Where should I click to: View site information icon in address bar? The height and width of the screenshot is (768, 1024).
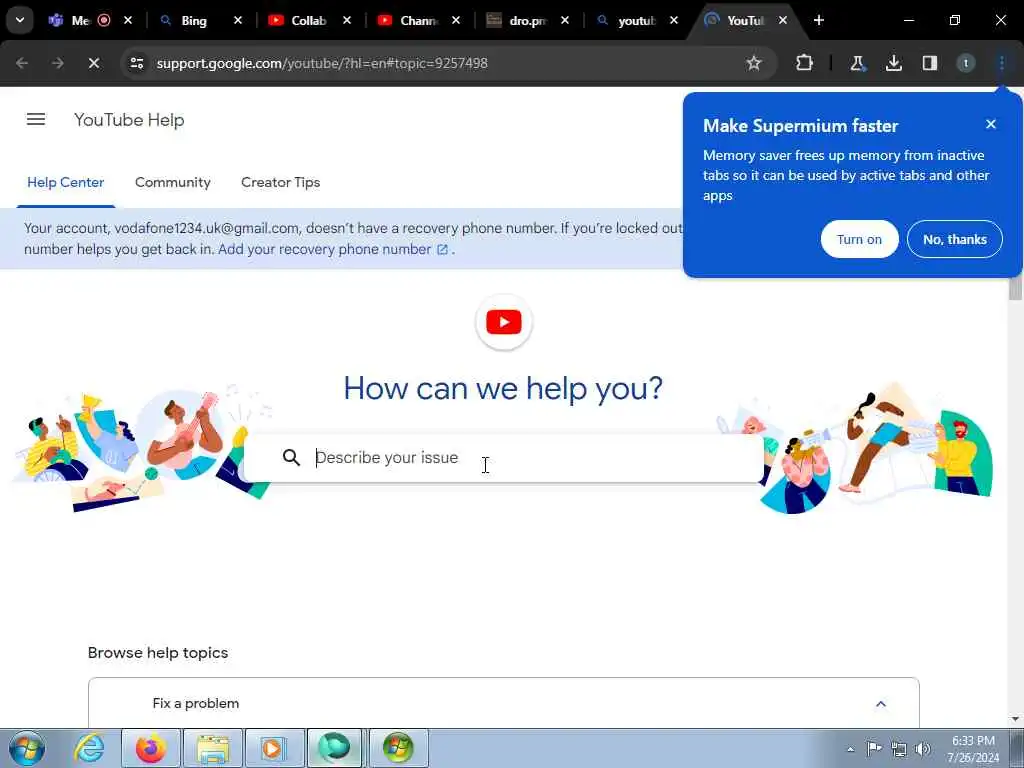tap(136, 63)
